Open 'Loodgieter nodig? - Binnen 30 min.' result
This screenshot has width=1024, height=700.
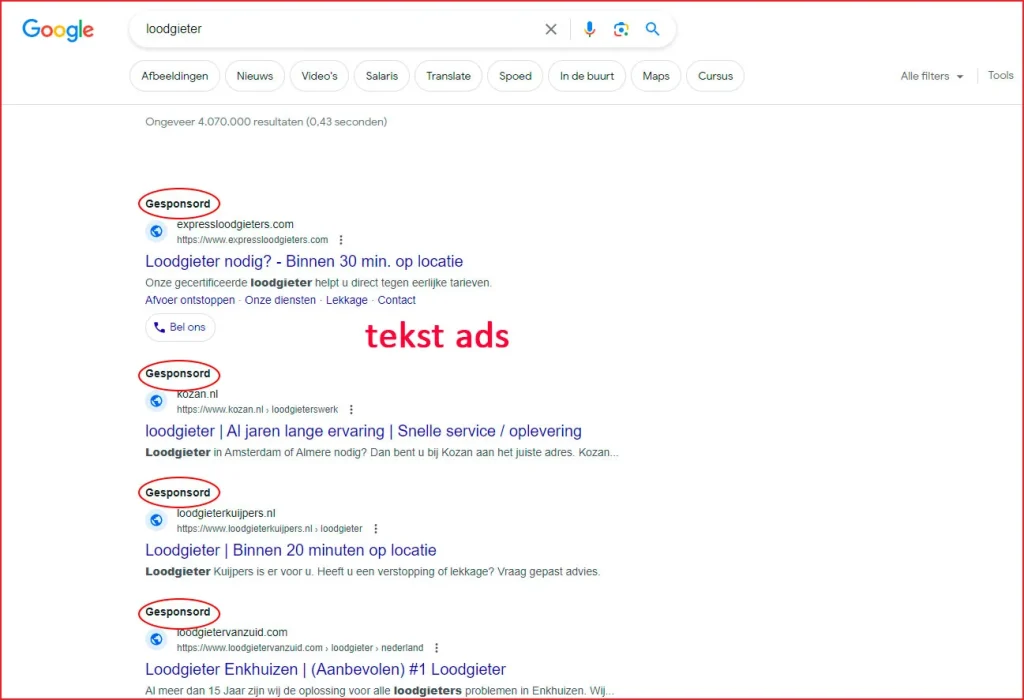pyautogui.click(x=304, y=261)
